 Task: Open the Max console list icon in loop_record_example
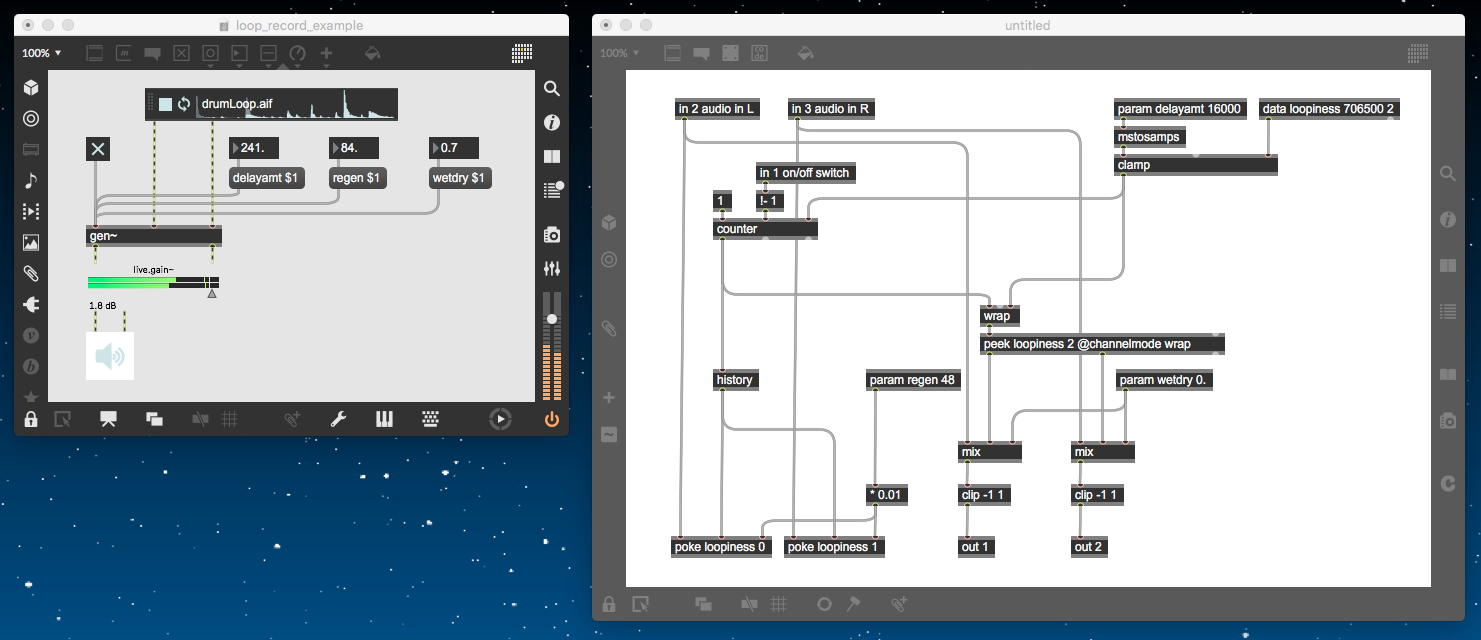click(x=551, y=189)
